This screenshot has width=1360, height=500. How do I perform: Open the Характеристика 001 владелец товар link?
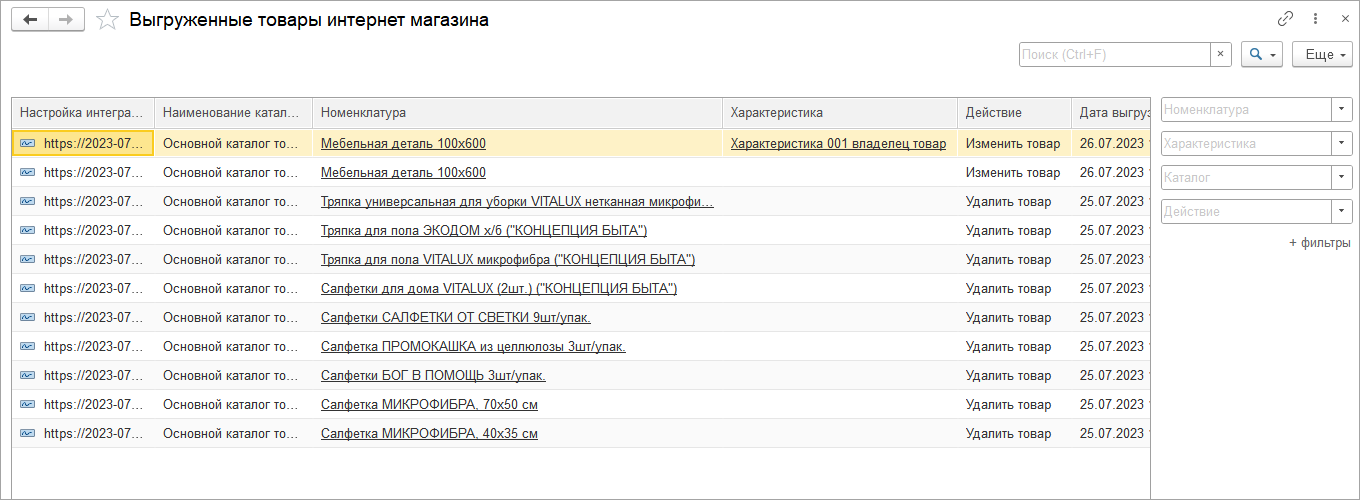[x=838, y=144]
